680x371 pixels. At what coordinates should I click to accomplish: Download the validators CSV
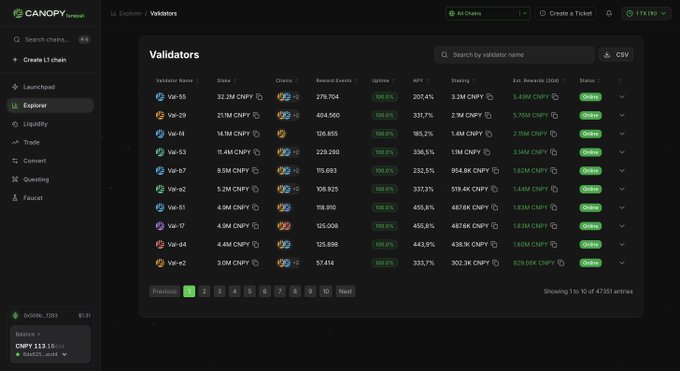click(616, 55)
